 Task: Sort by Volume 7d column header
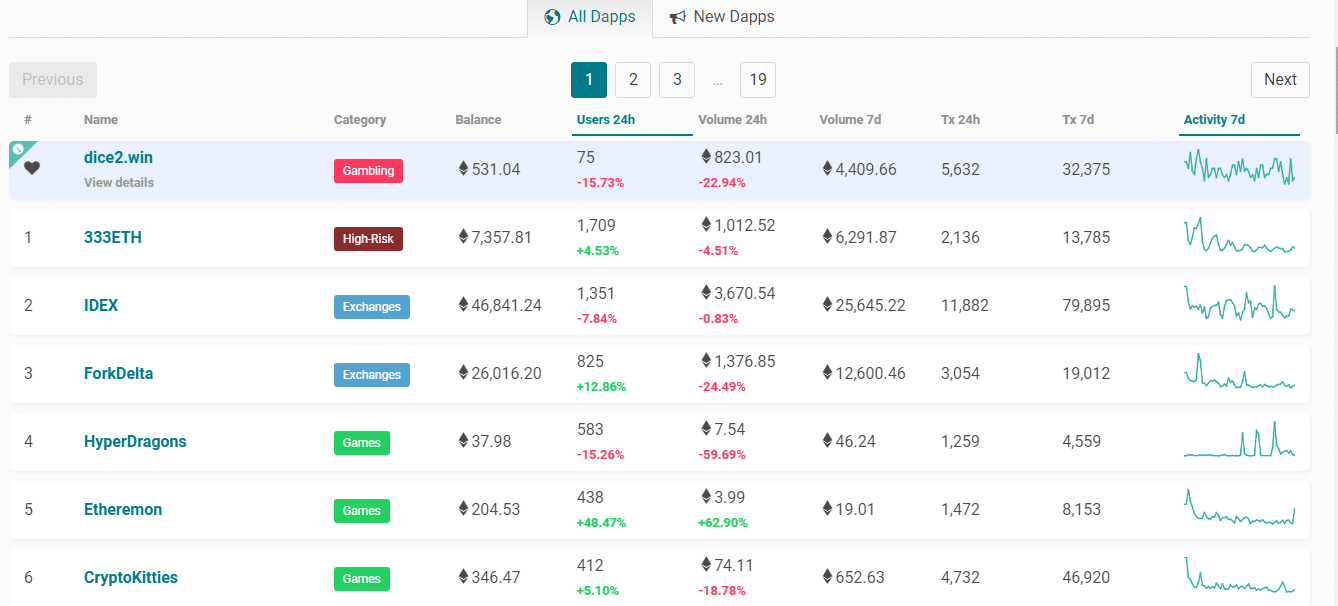click(x=850, y=120)
